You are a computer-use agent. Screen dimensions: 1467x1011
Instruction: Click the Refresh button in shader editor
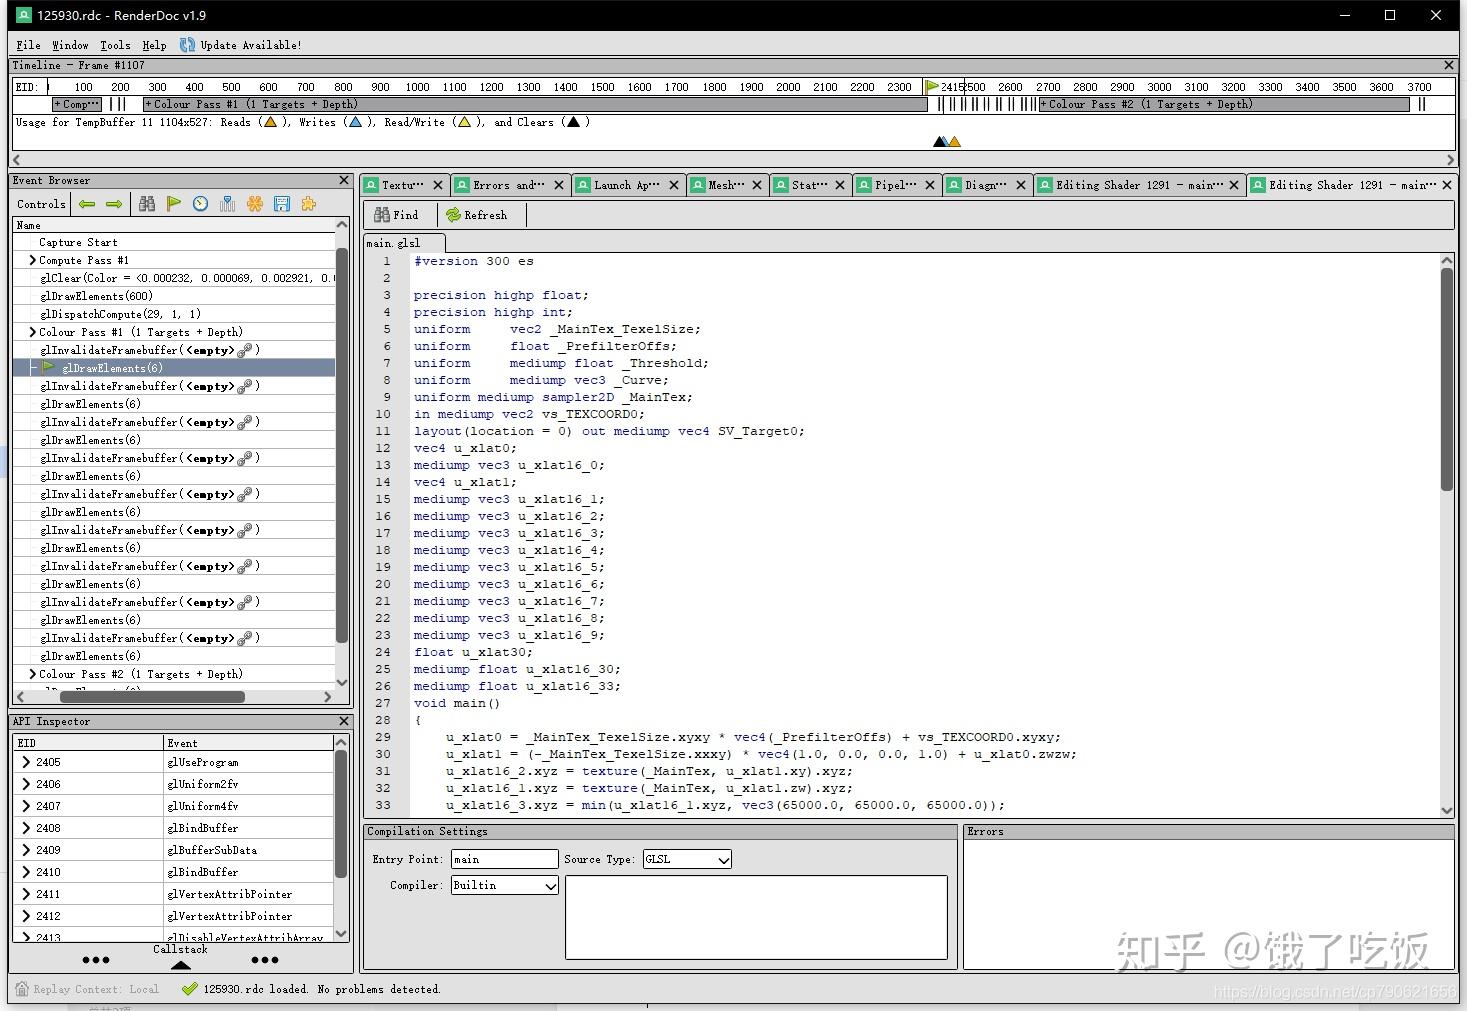click(x=477, y=215)
